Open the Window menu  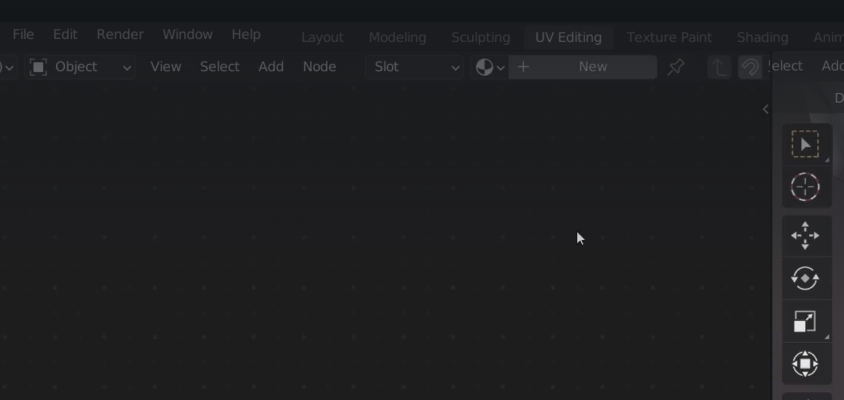[x=187, y=34]
